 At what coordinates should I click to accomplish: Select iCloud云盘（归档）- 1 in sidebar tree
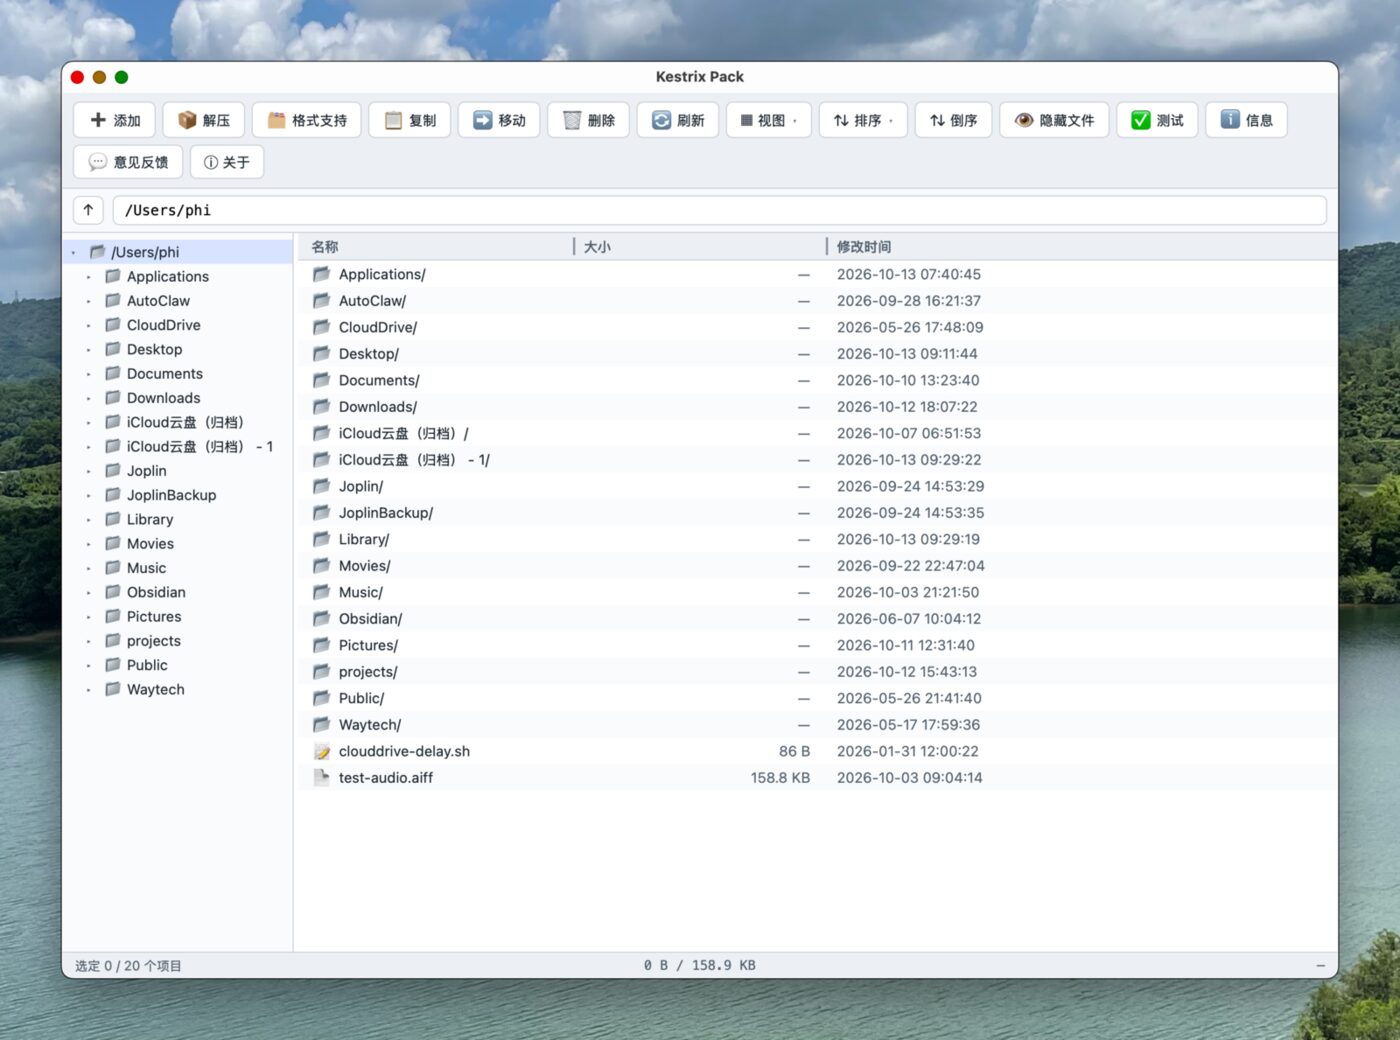click(200, 447)
